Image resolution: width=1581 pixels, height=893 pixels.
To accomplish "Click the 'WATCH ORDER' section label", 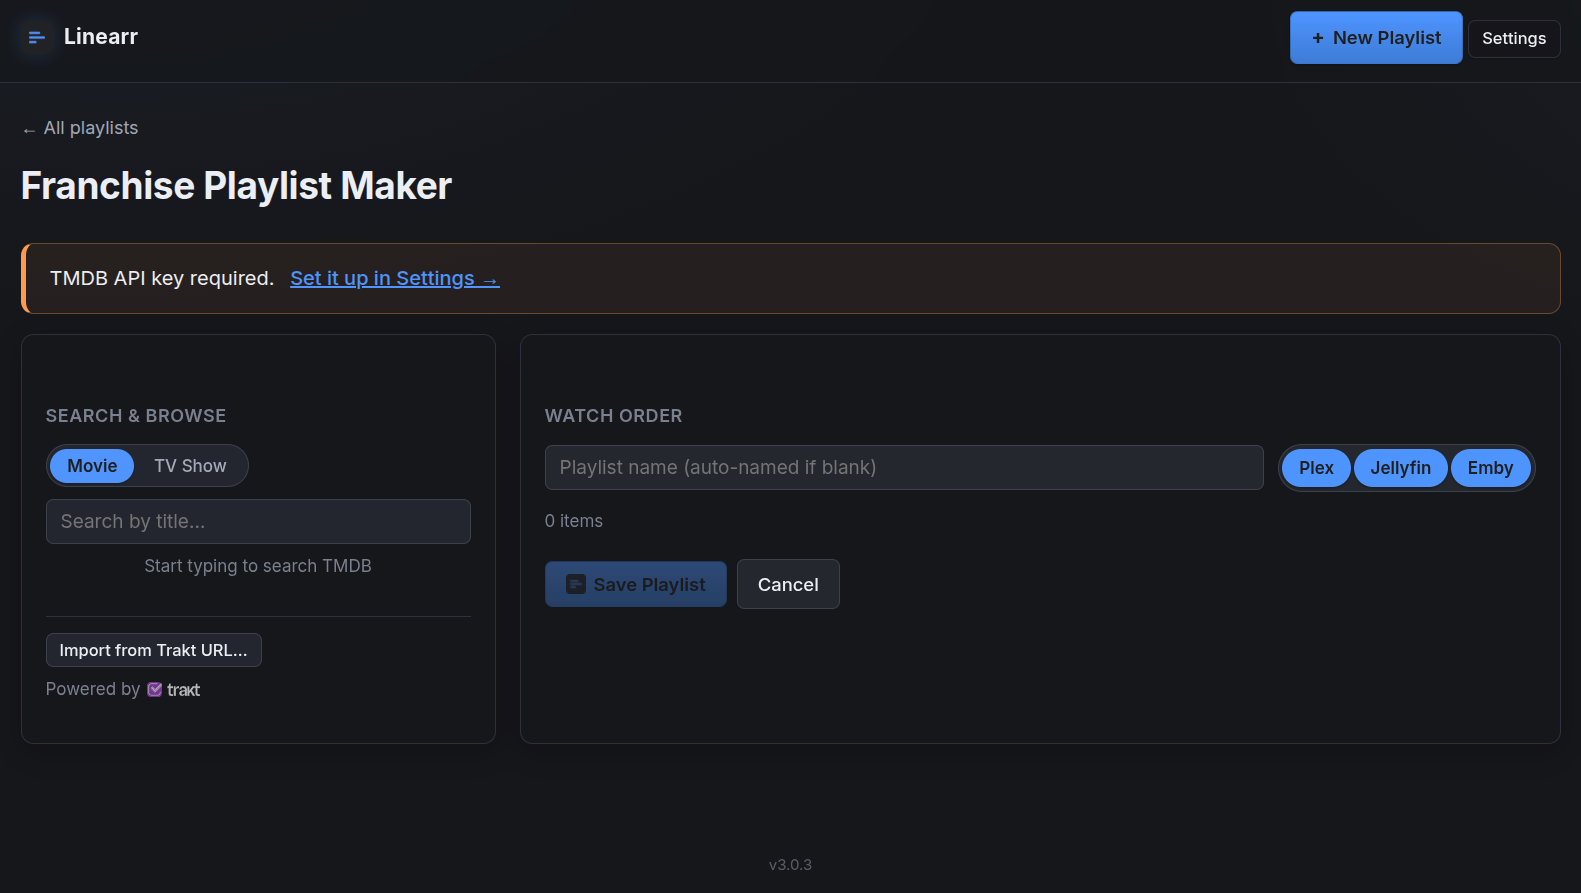I will (613, 416).
